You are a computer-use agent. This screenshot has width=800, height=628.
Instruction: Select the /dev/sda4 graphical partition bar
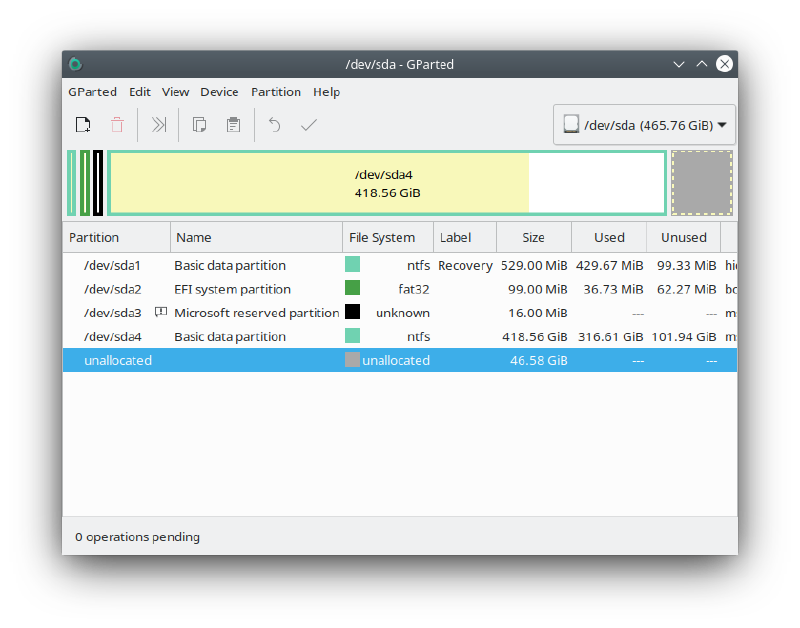click(387, 183)
